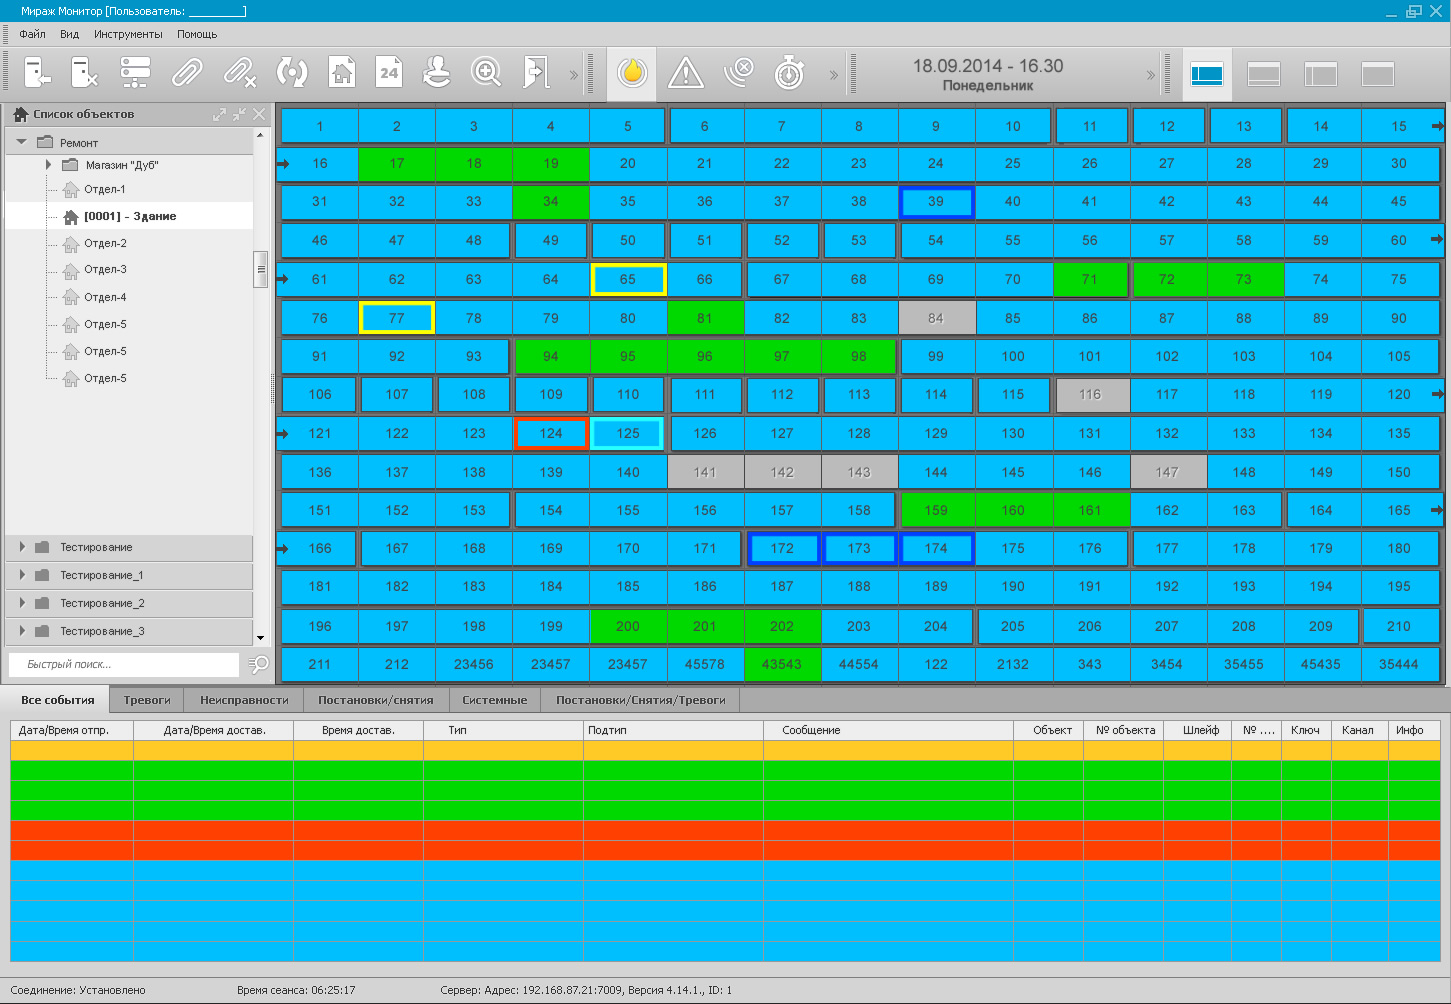1451x1004 pixels.
Task: Toggle the fire alarm flame button
Action: (x=632, y=73)
